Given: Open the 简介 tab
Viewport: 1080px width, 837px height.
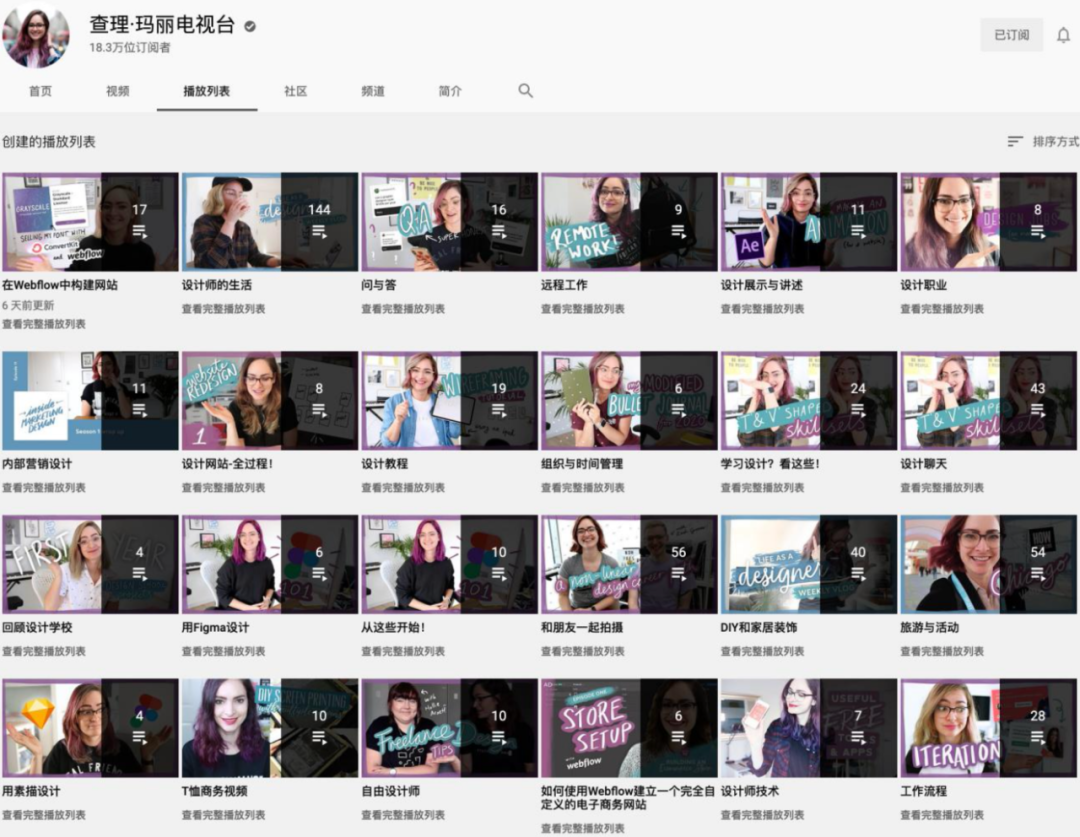Looking at the screenshot, I should (450, 91).
